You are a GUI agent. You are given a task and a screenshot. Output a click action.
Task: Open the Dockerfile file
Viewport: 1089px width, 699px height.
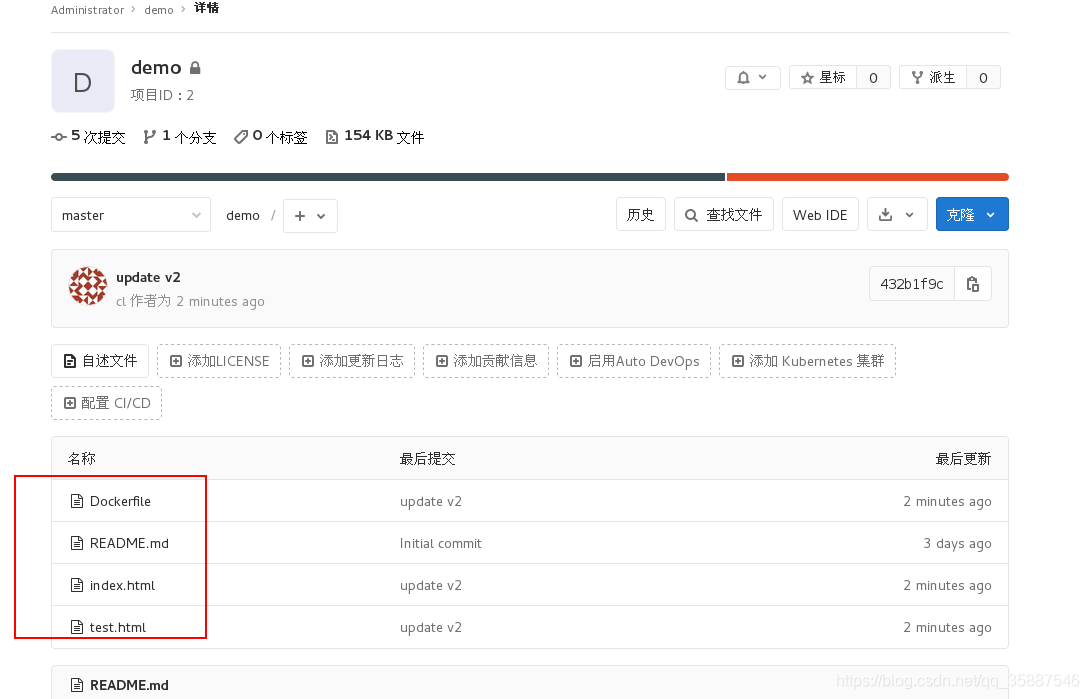[120, 501]
